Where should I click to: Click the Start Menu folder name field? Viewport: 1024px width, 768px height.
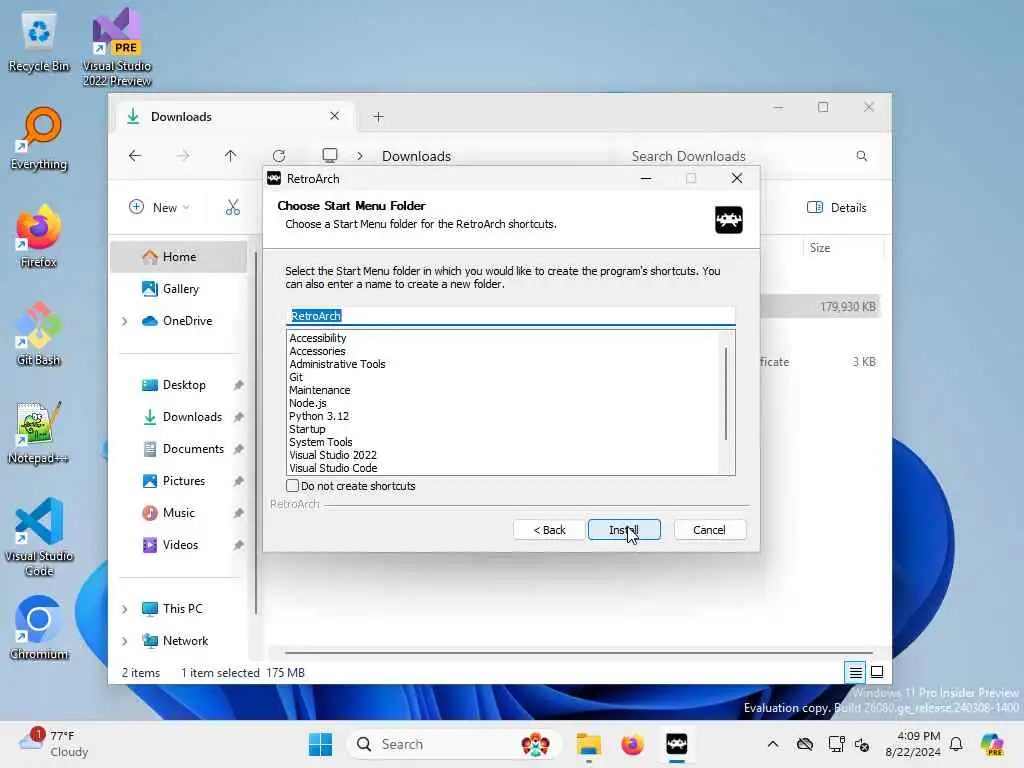coord(511,316)
